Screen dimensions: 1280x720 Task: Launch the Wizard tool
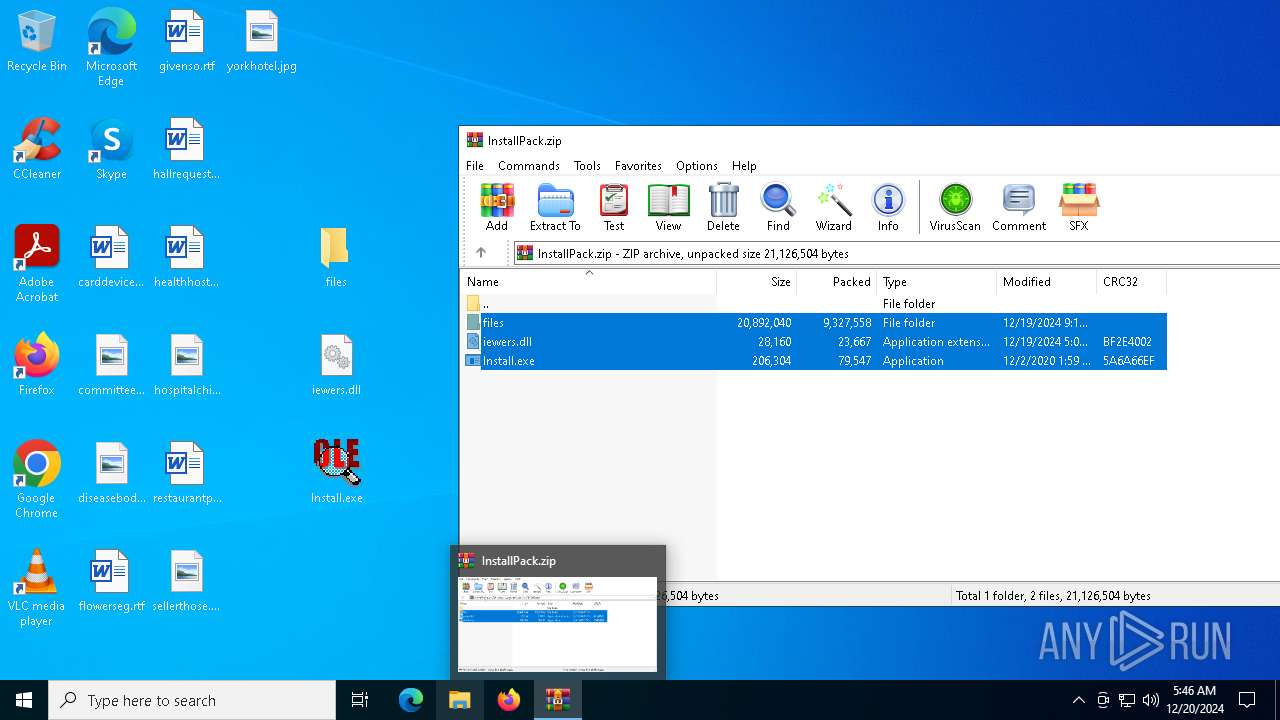(x=833, y=207)
